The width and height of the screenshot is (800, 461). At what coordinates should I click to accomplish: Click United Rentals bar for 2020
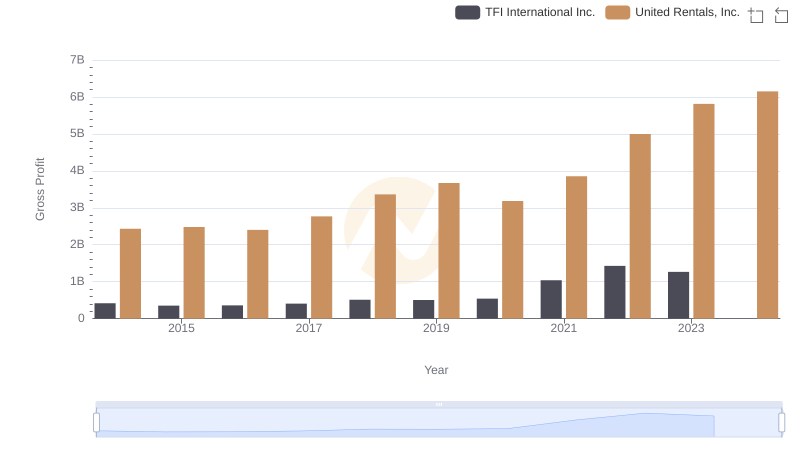pyautogui.click(x=512, y=260)
